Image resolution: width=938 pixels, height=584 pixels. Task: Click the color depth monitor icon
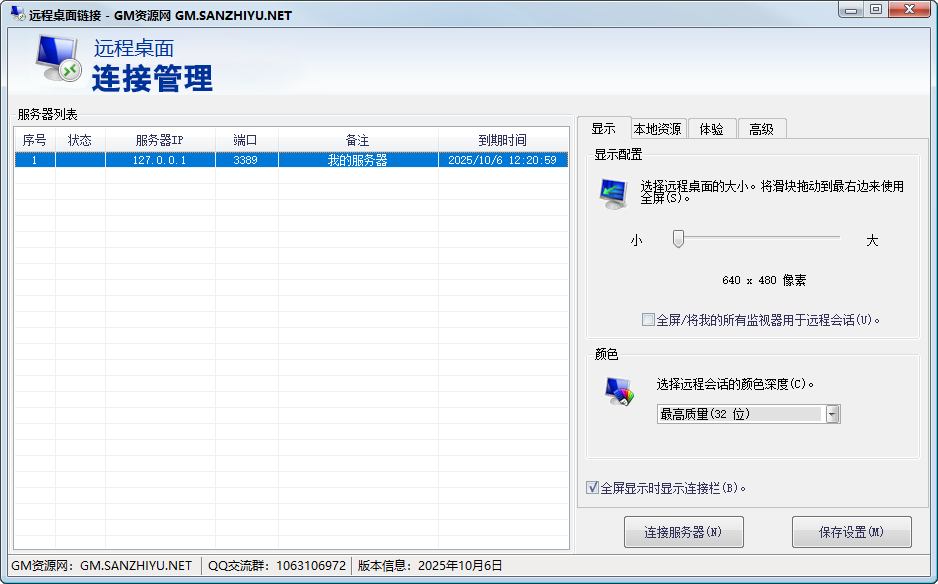point(619,392)
